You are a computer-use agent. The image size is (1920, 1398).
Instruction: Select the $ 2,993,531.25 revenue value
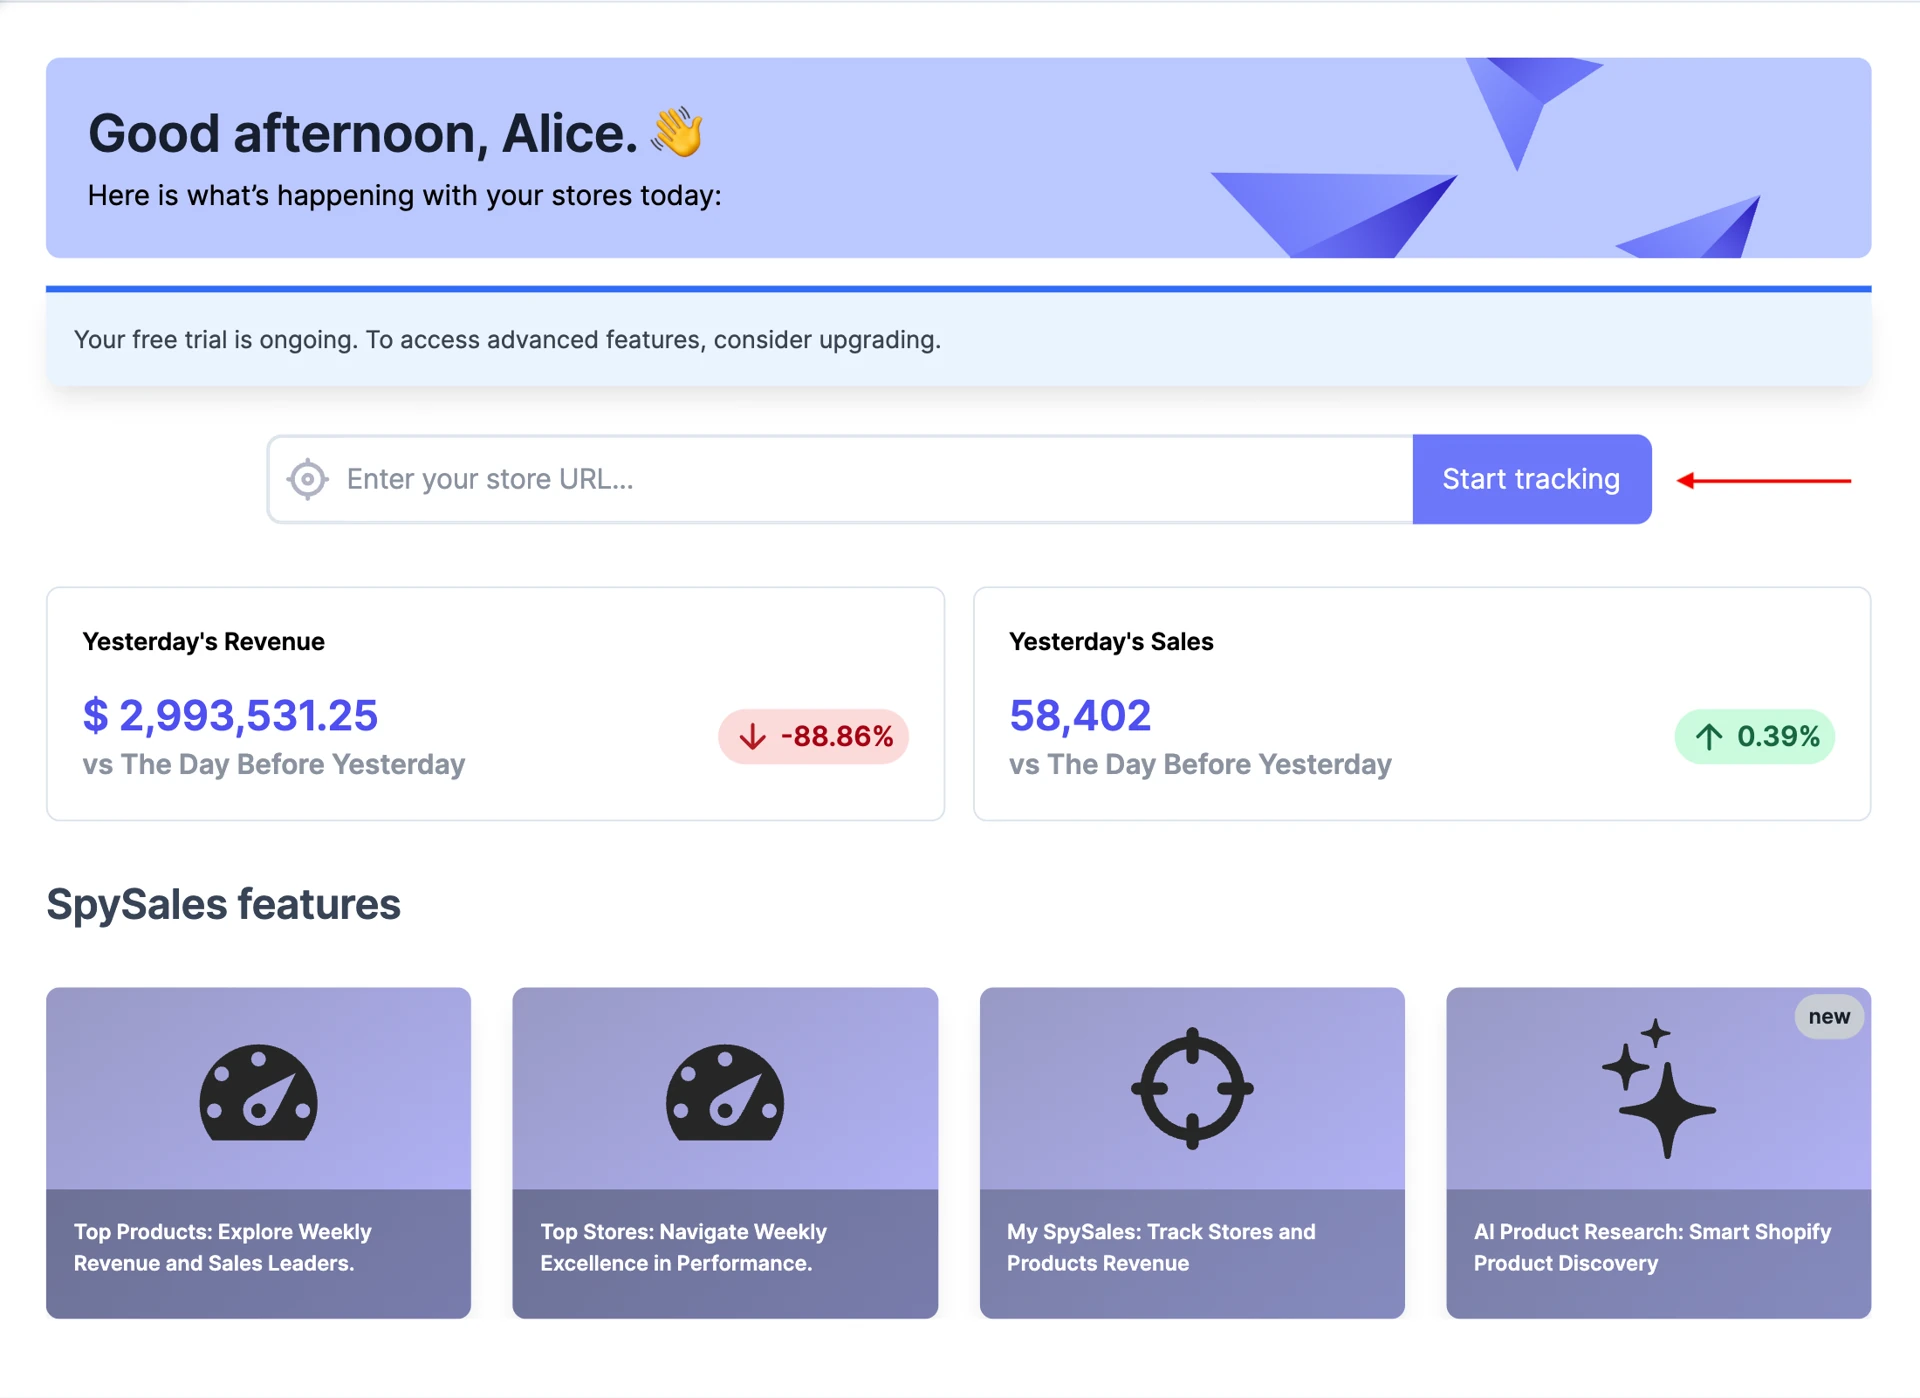230,715
